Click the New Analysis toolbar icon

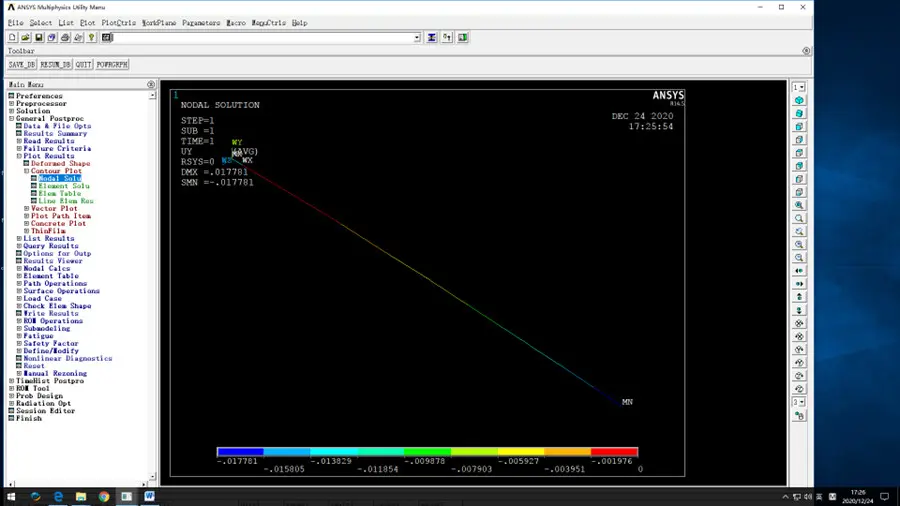12,37
